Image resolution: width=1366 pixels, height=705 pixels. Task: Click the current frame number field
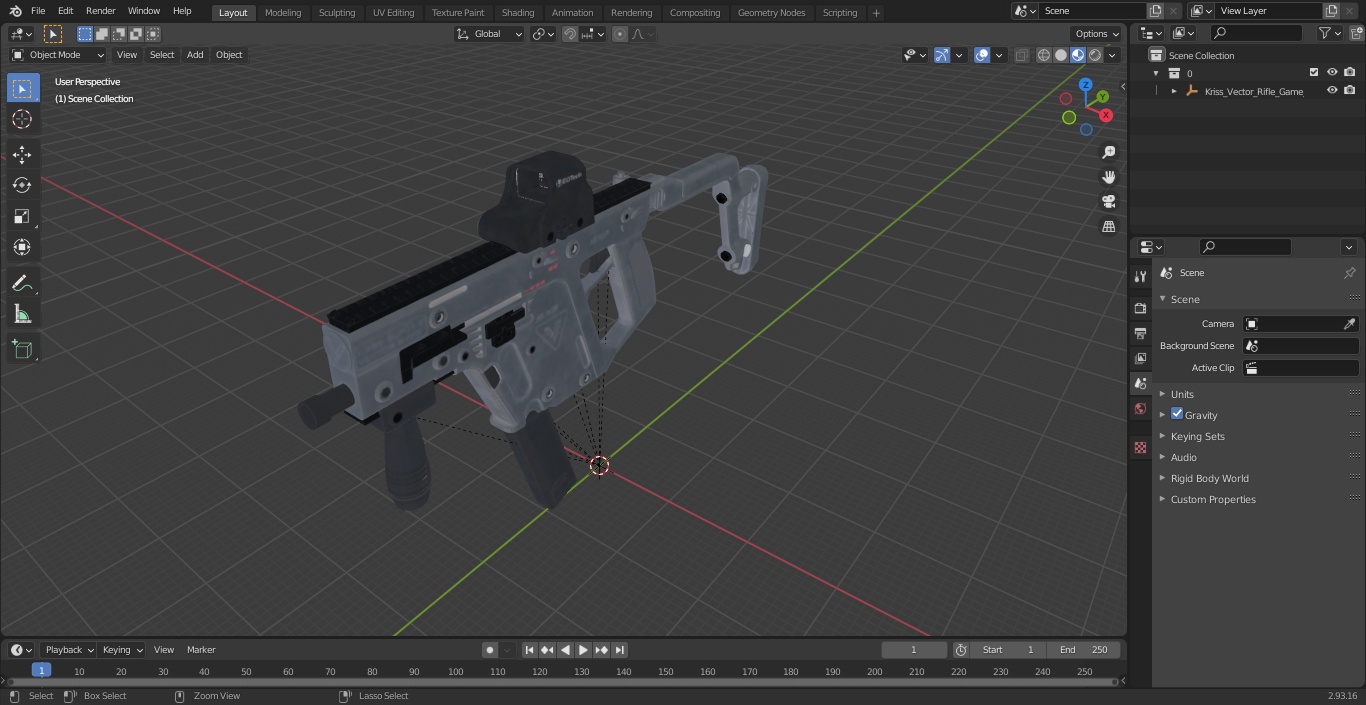[x=914, y=650]
